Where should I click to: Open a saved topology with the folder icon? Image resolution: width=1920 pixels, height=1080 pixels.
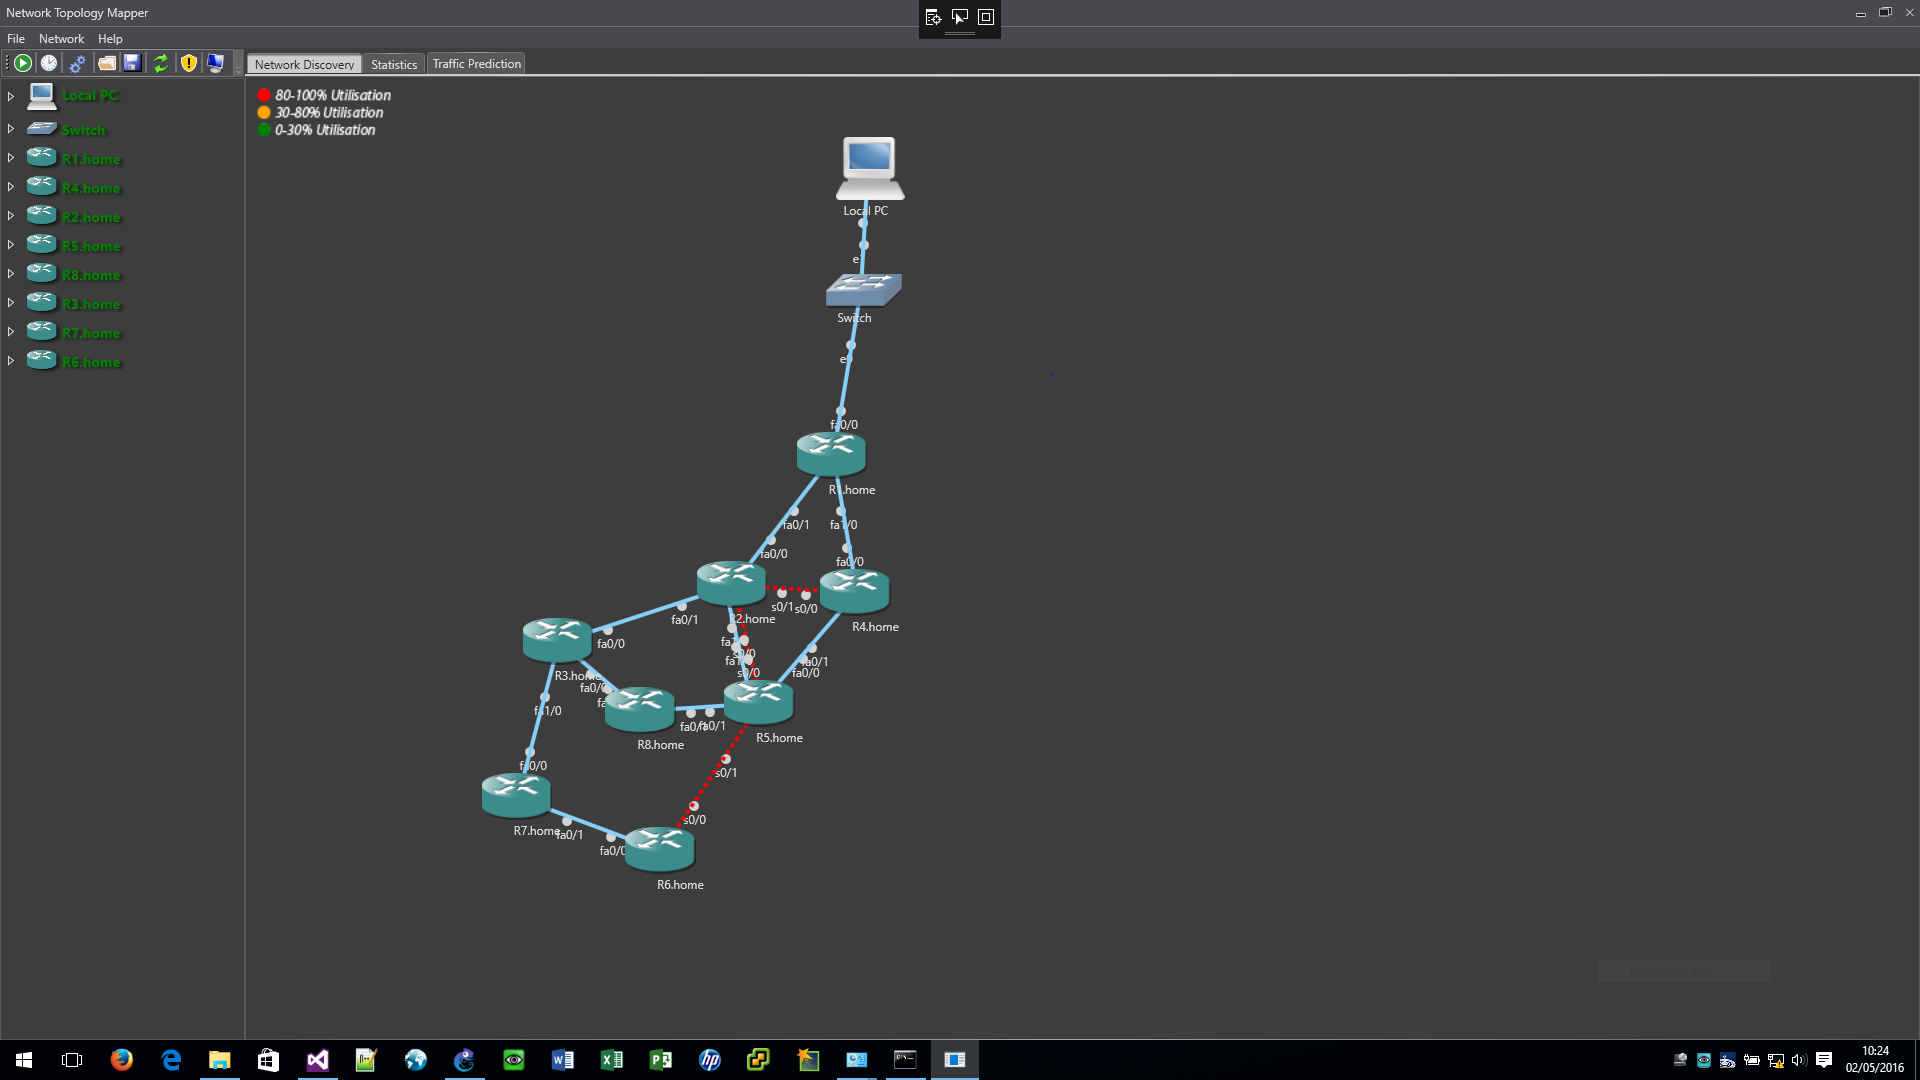pos(106,63)
